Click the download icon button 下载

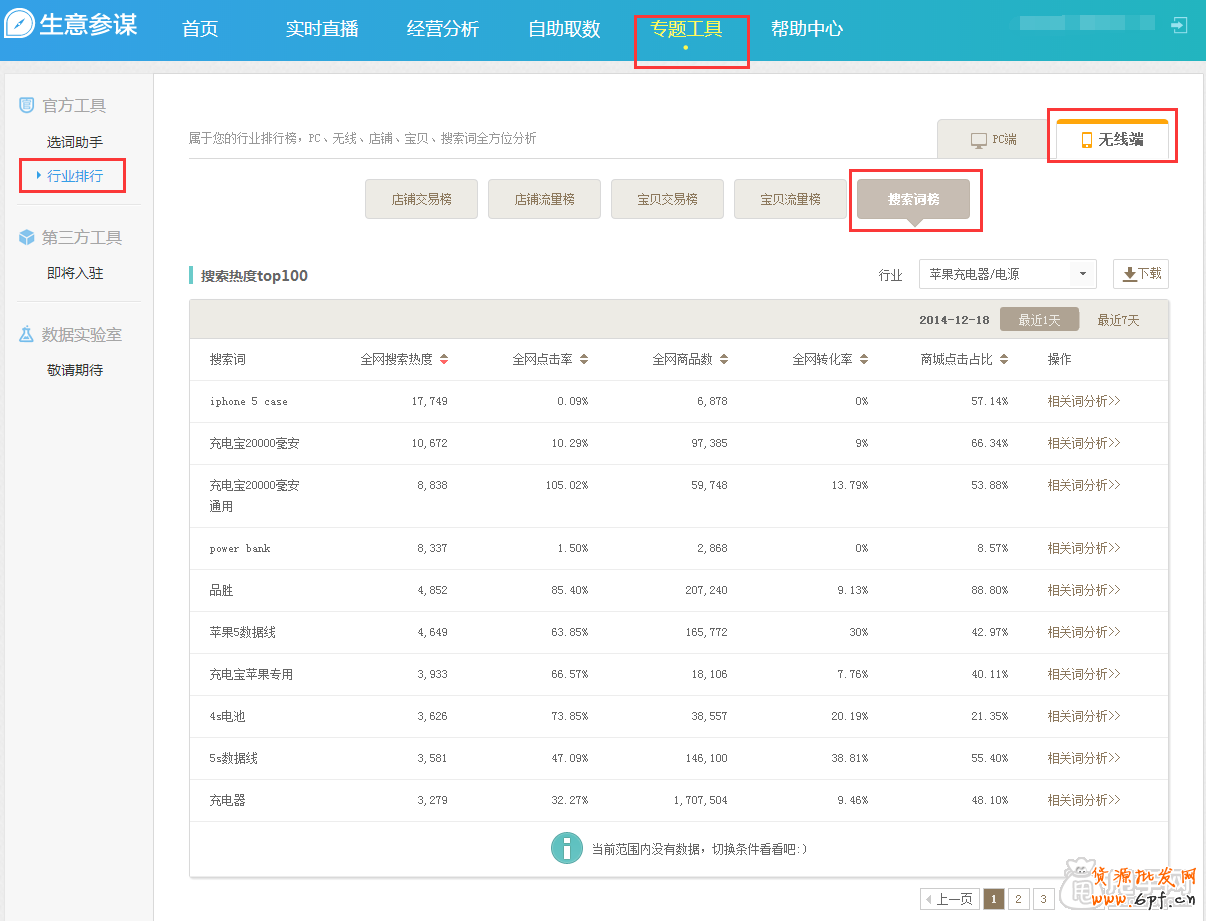(x=1141, y=274)
